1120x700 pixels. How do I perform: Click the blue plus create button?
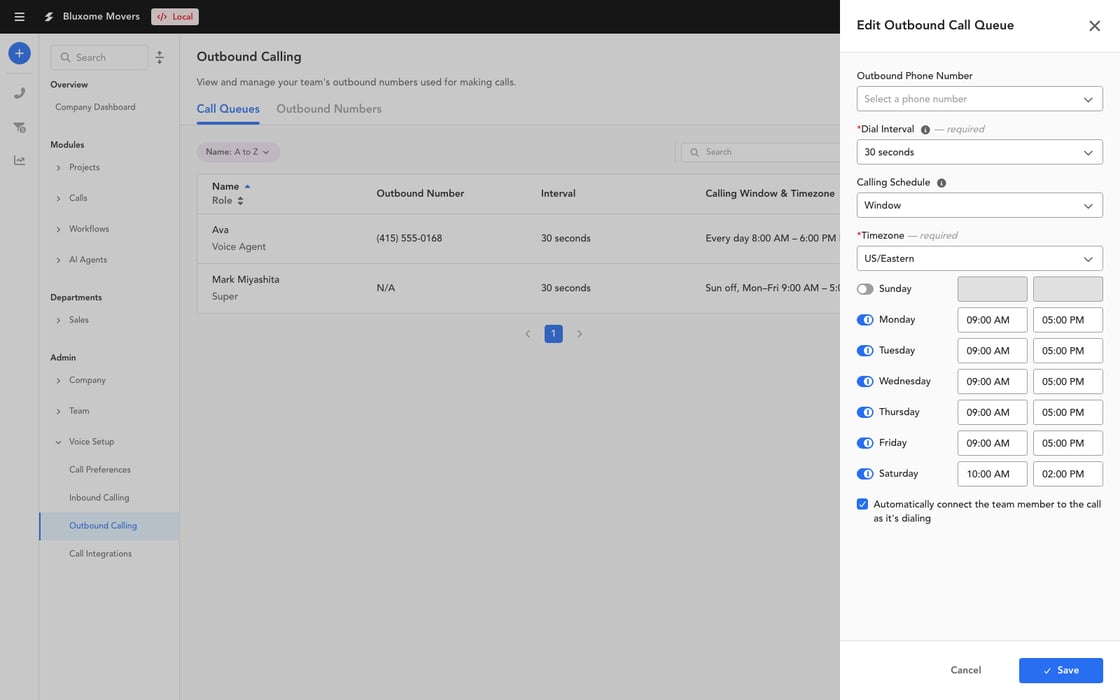coord(19,54)
